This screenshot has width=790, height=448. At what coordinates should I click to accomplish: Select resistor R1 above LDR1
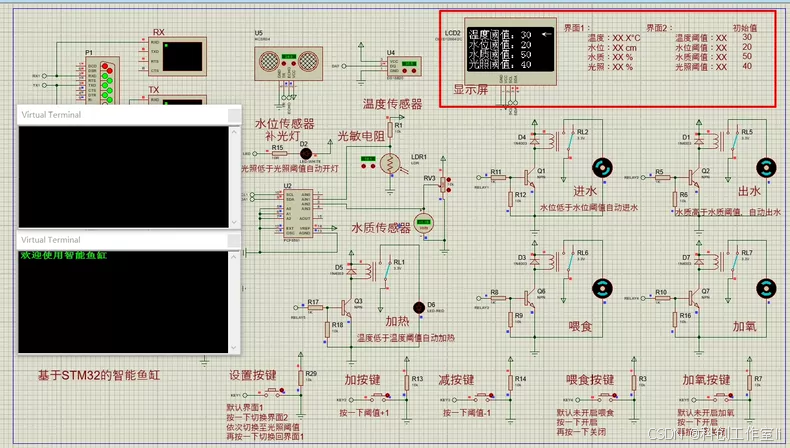[x=390, y=130]
